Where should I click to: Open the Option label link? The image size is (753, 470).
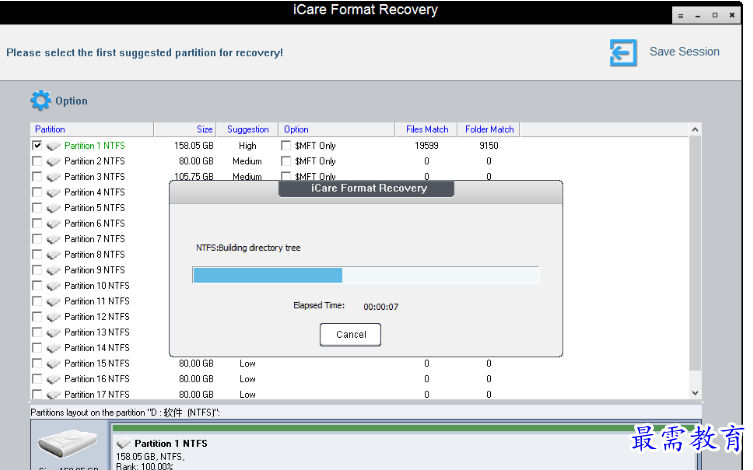(x=71, y=101)
